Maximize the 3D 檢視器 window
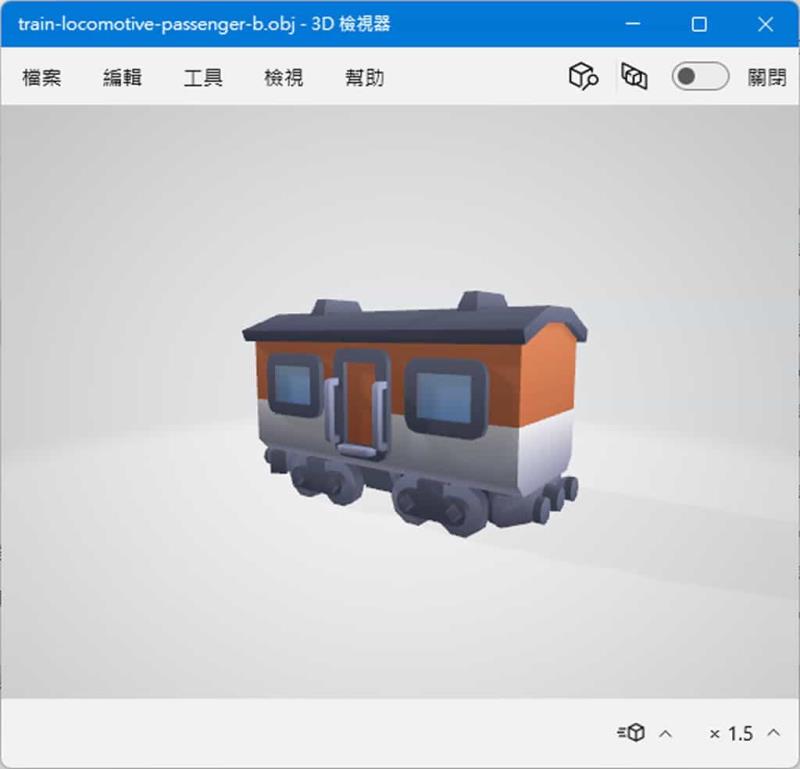Image resolution: width=800 pixels, height=769 pixels. point(699,24)
